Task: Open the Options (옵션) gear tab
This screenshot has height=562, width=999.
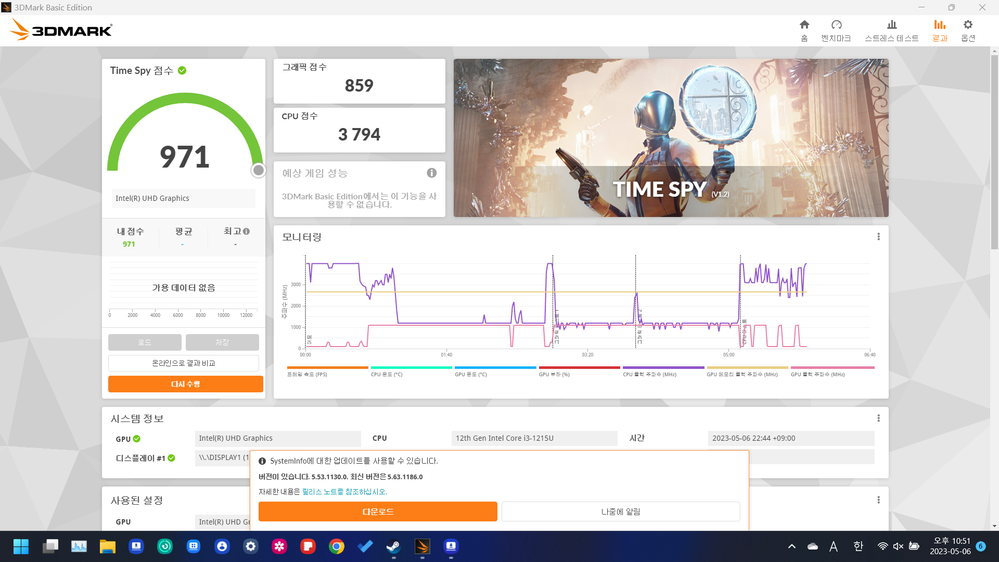Action: (968, 30)
